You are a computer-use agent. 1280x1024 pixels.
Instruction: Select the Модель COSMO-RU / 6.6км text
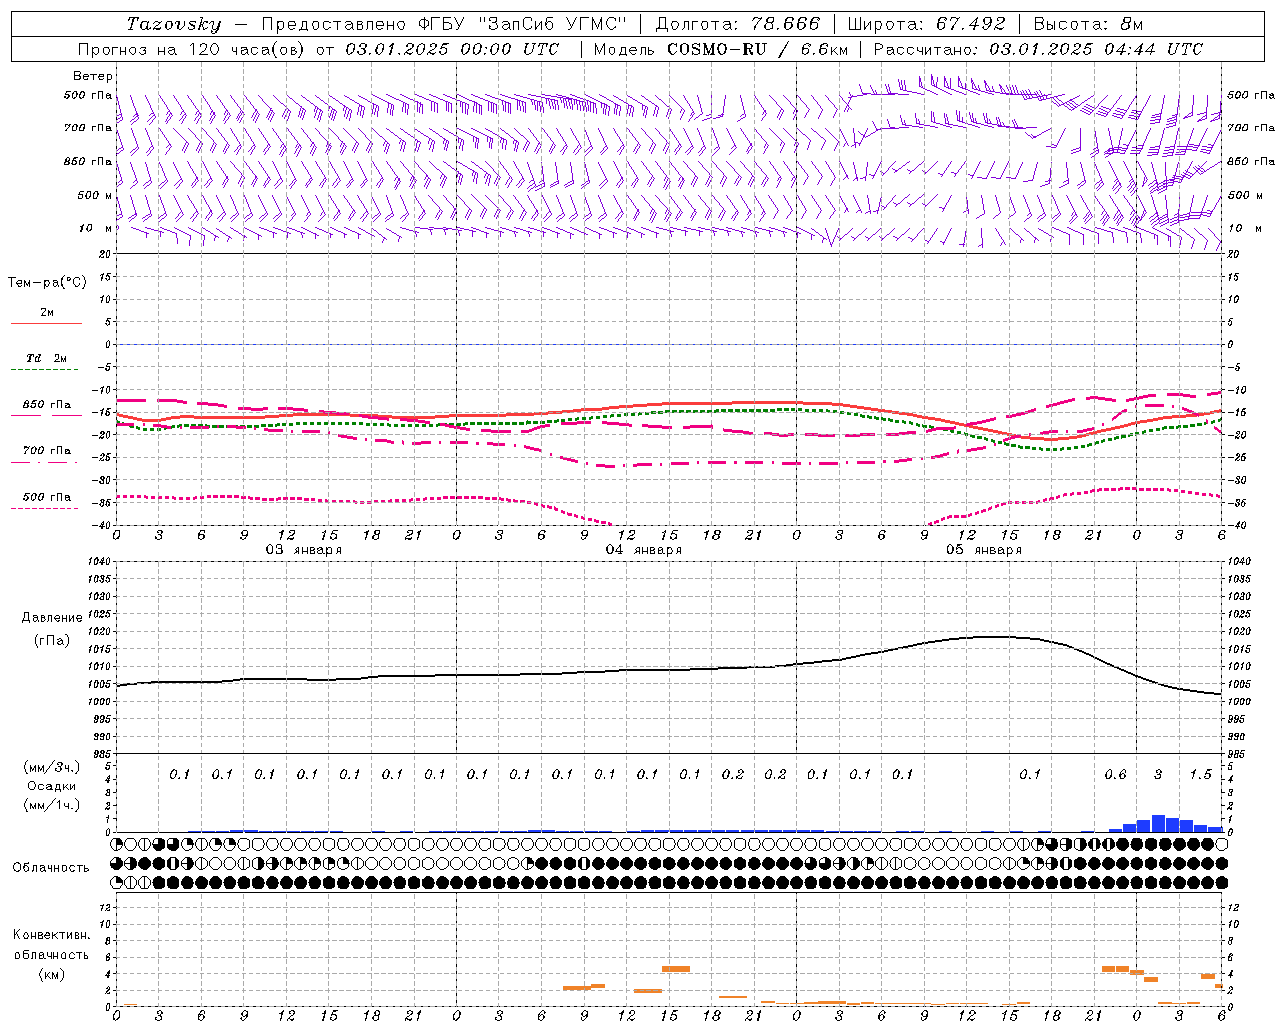tap(721, 49)
